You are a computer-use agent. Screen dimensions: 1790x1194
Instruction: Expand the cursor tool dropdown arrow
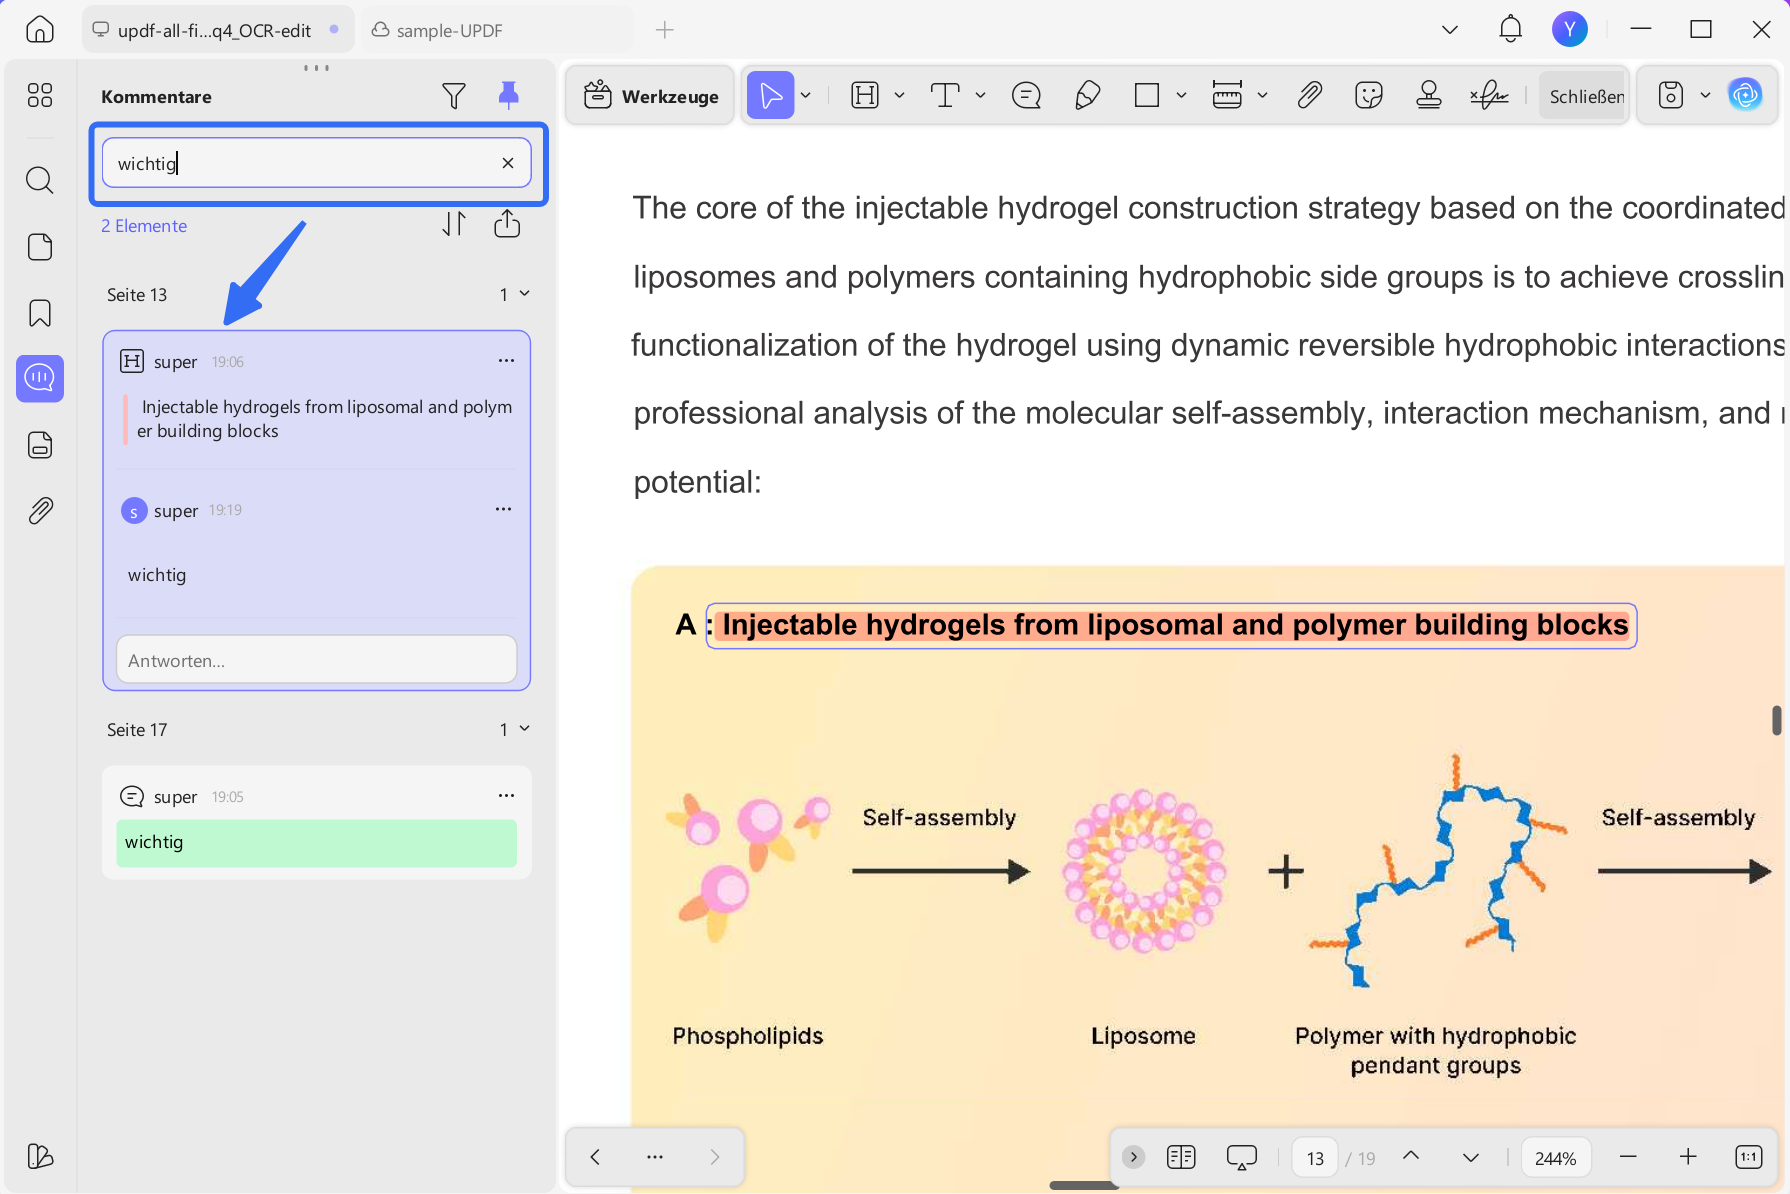click(x=806, y=96)
